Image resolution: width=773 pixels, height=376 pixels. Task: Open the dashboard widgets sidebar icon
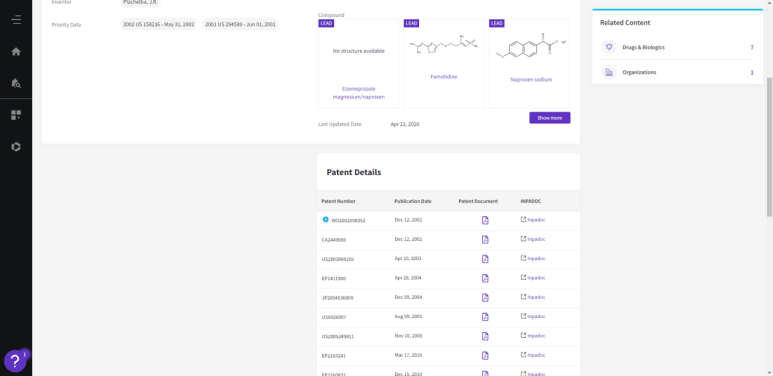click(16, 115)
